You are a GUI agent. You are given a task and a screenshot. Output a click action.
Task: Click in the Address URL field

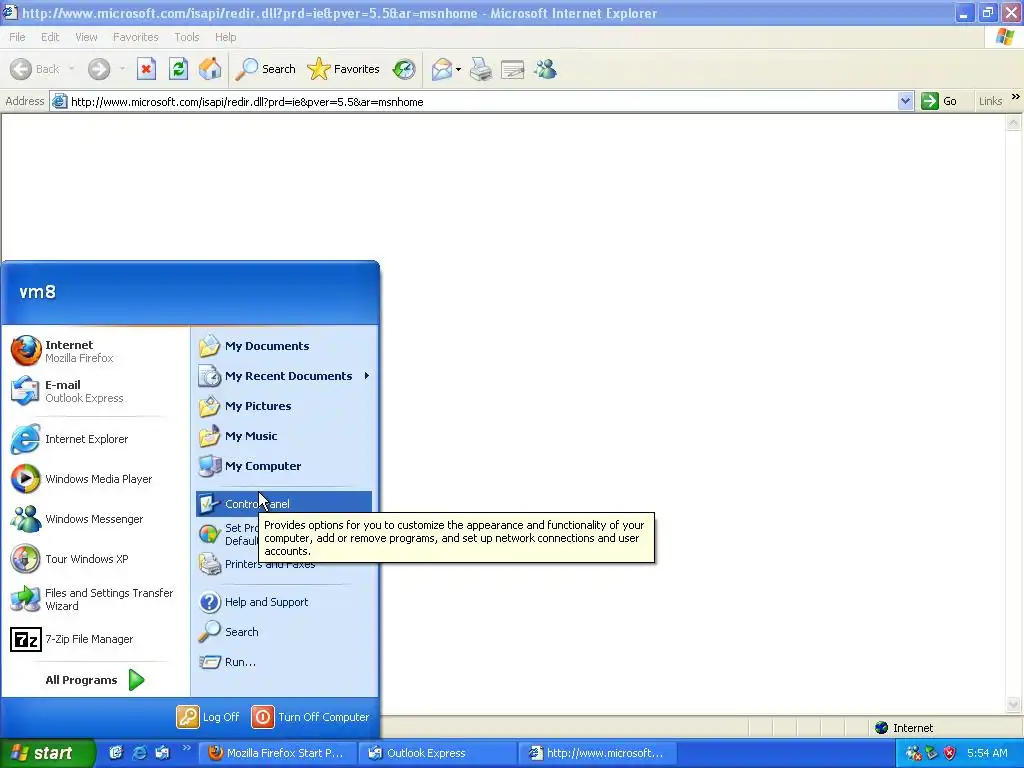pos(482,101)
